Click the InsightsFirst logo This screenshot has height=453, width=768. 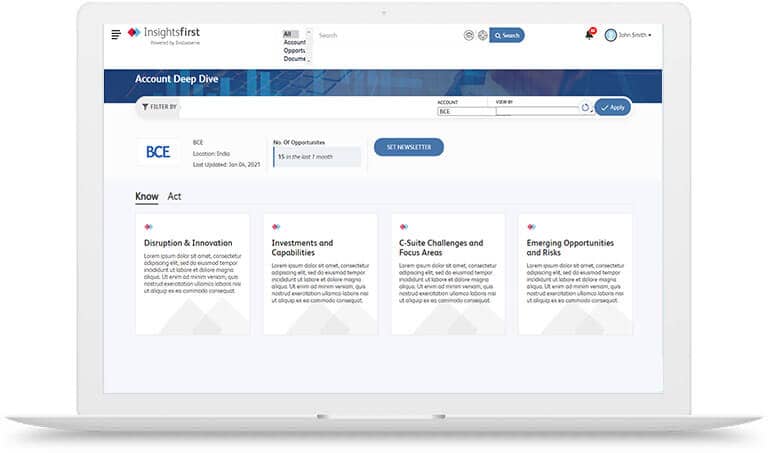tap(164, 35)
